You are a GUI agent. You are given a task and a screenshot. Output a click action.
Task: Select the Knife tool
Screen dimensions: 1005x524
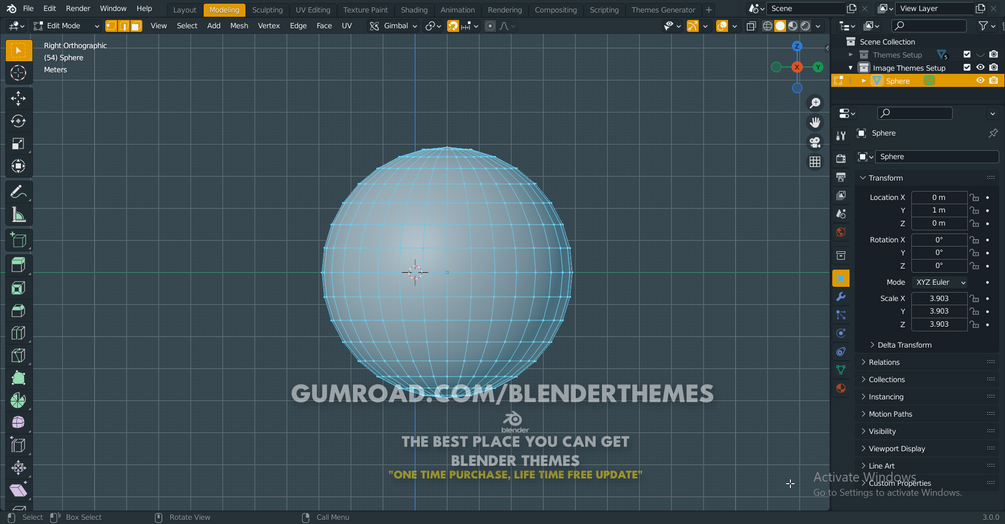pyautogui.click(x=19, y=356)
